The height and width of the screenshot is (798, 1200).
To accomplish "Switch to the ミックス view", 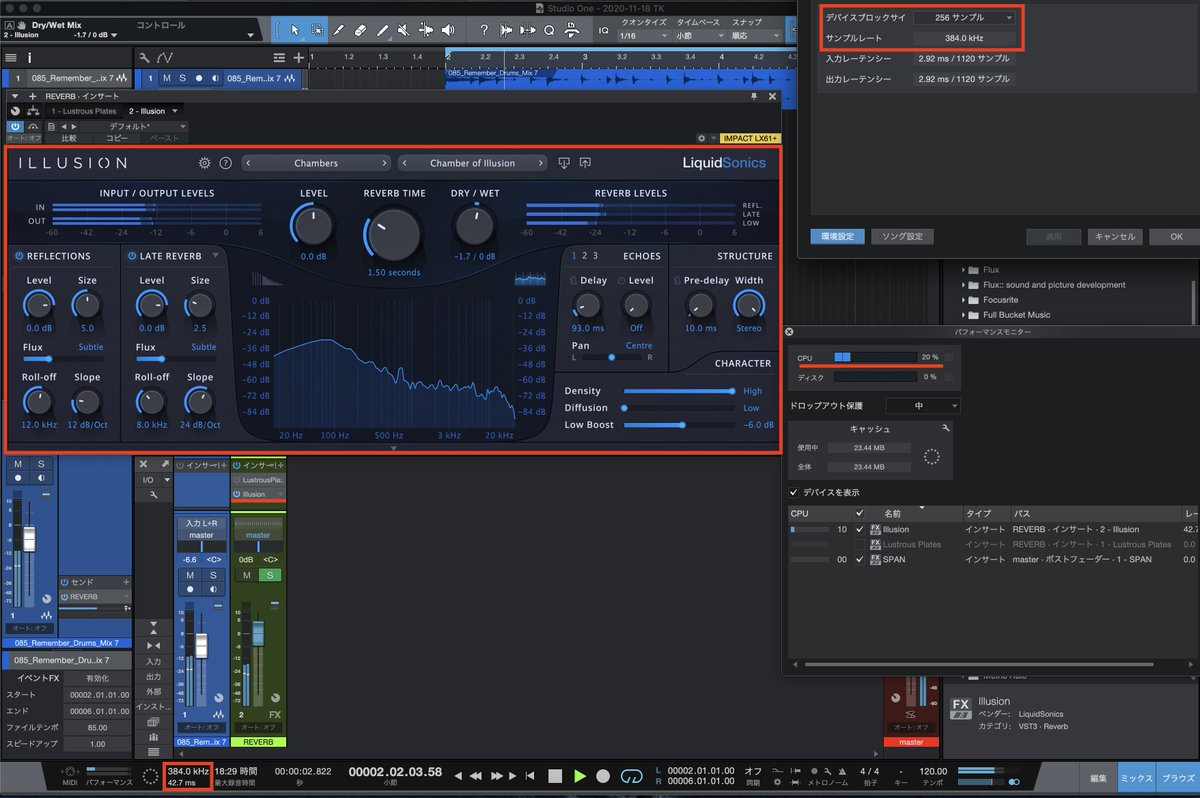I will (x=1135, y=777).
